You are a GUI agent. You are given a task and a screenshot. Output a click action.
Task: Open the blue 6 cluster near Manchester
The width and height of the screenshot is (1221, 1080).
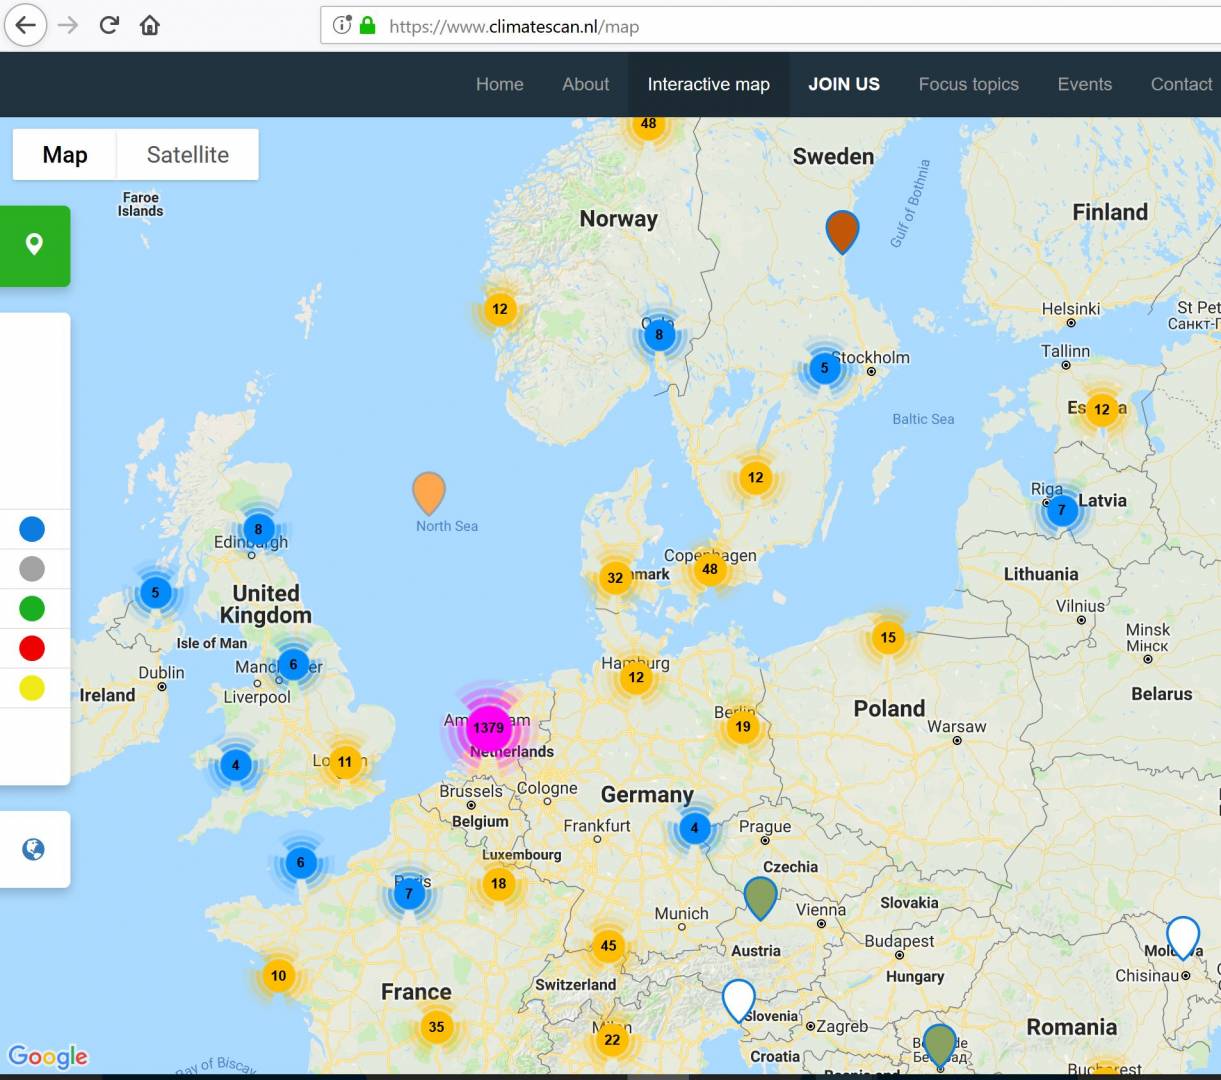(293, 664)
